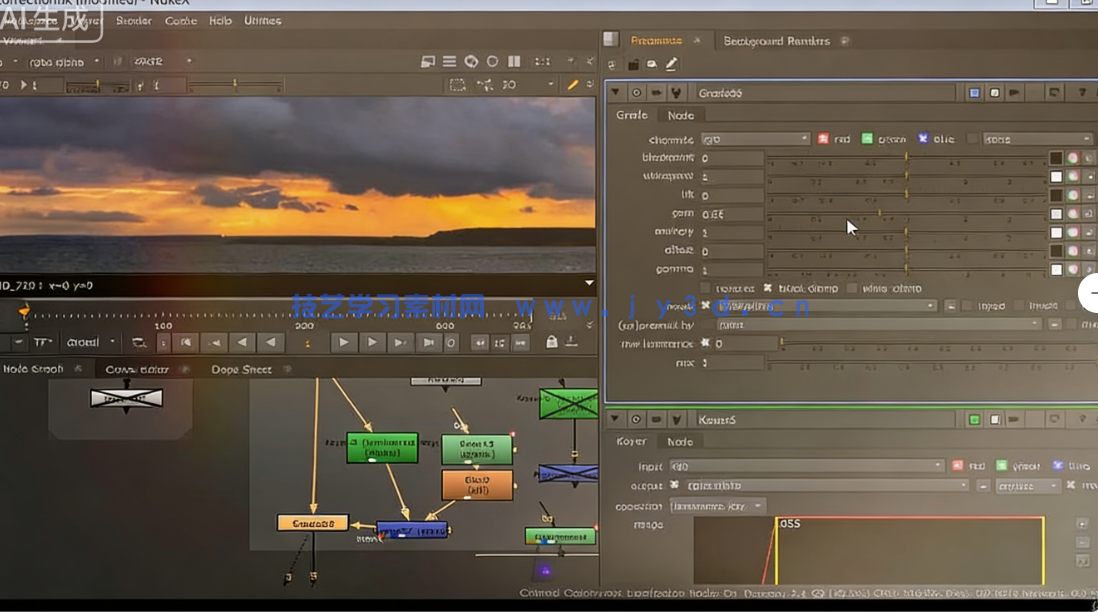Viewport: 1098px width, 612px height.
Task: Open the Grade channels dropdown
Action: (755, 139)
